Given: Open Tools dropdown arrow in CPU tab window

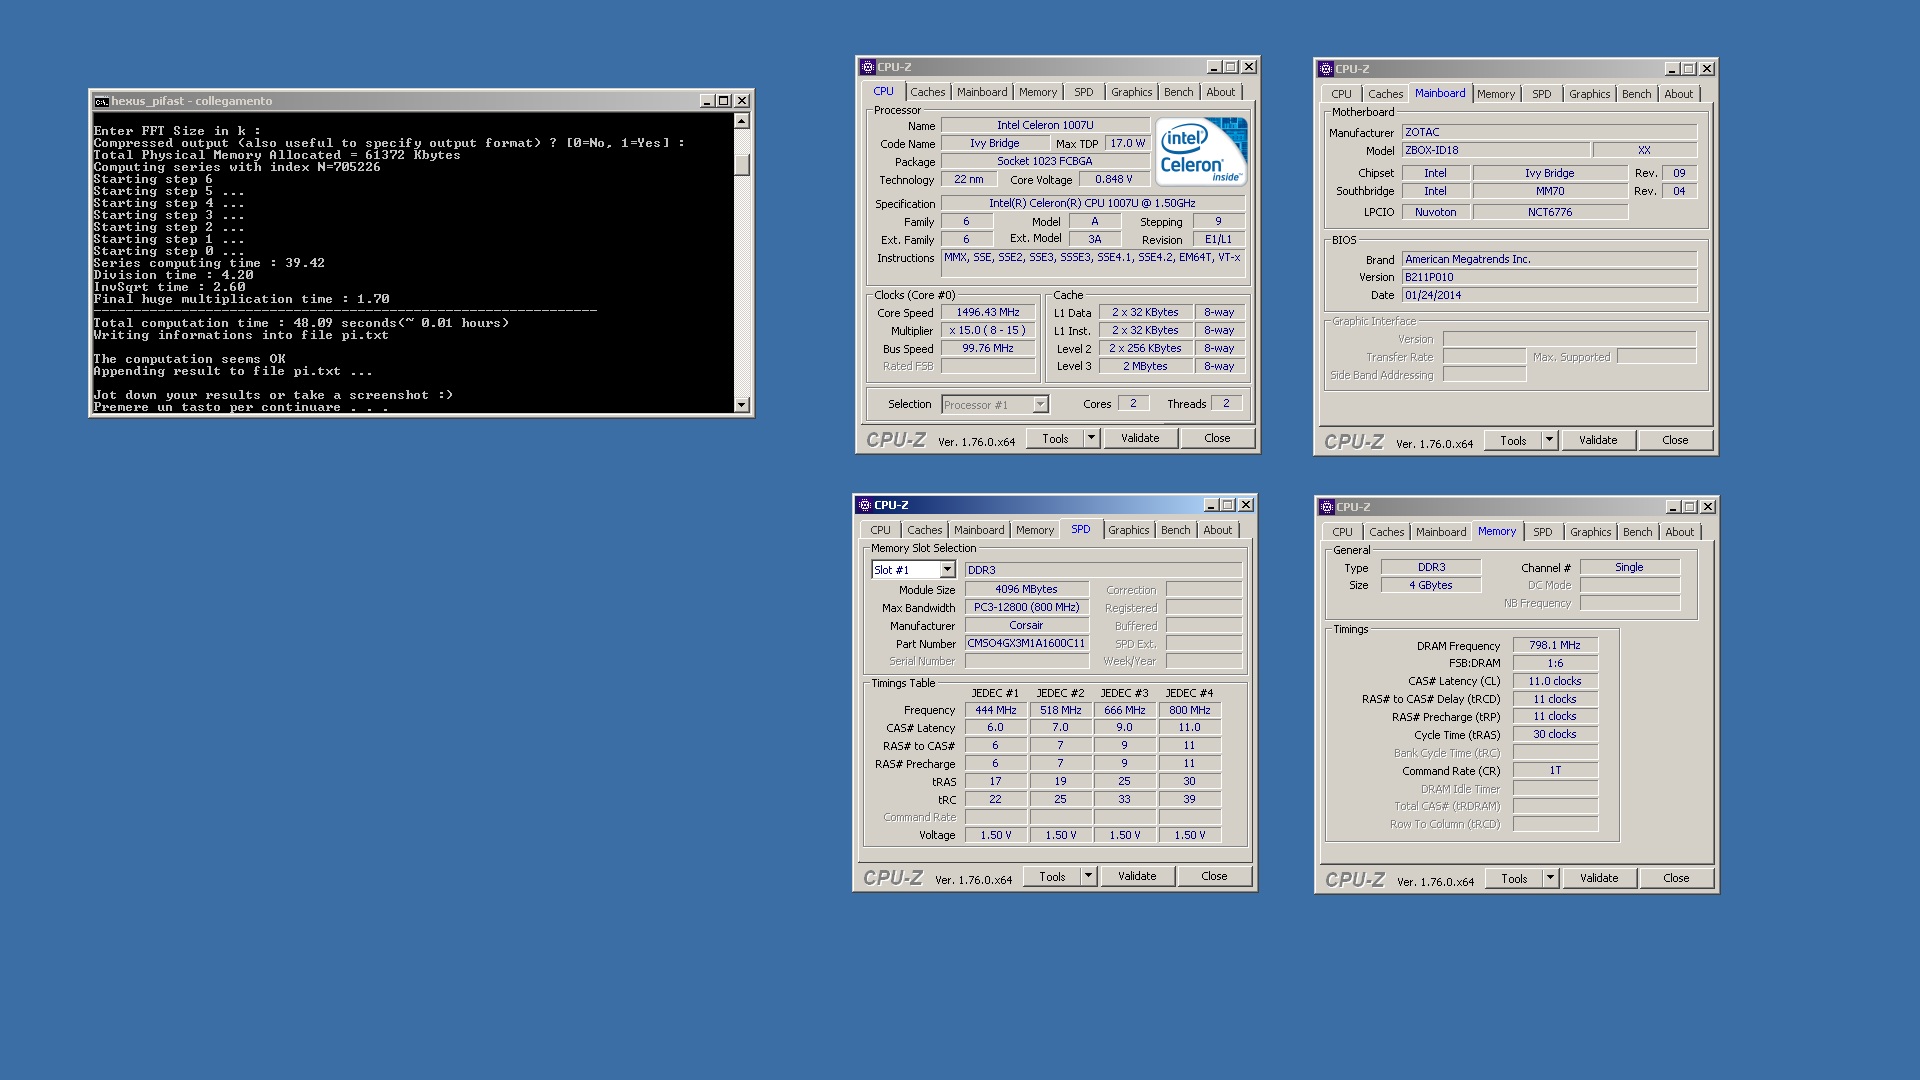Looking at the screenshot, I should click(1091, 438).
